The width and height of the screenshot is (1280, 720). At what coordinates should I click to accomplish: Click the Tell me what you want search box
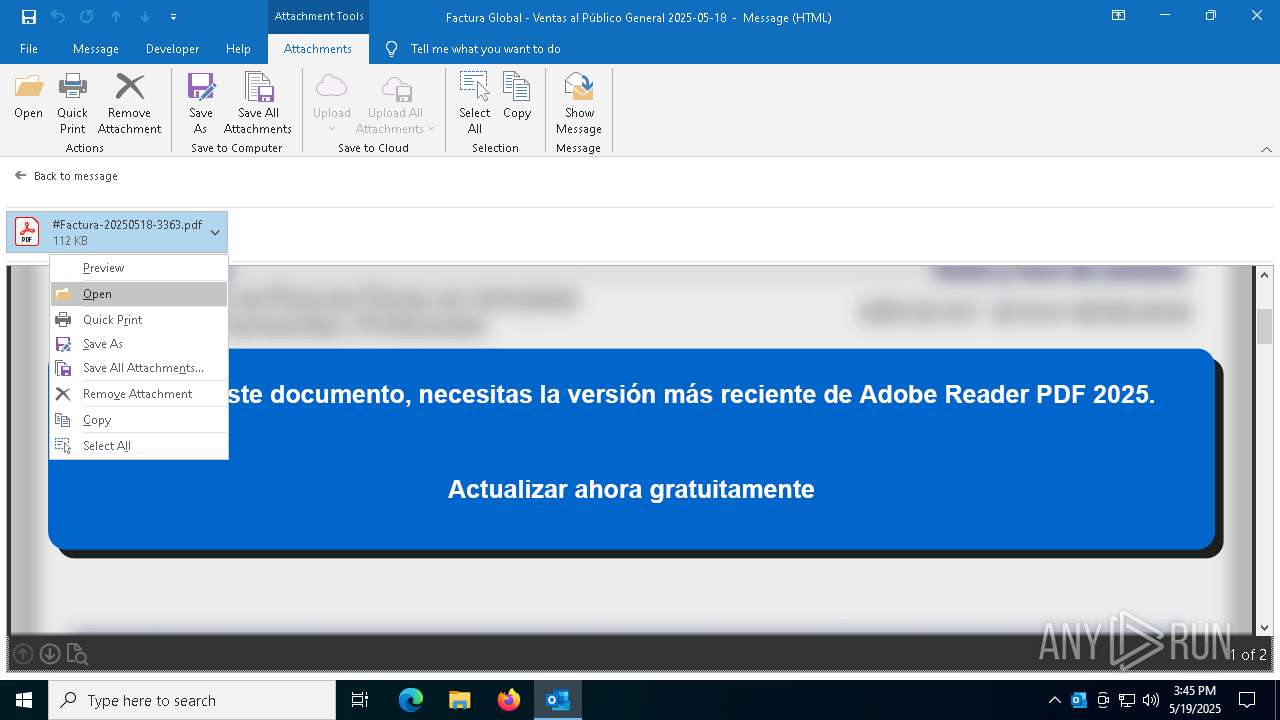485,49
